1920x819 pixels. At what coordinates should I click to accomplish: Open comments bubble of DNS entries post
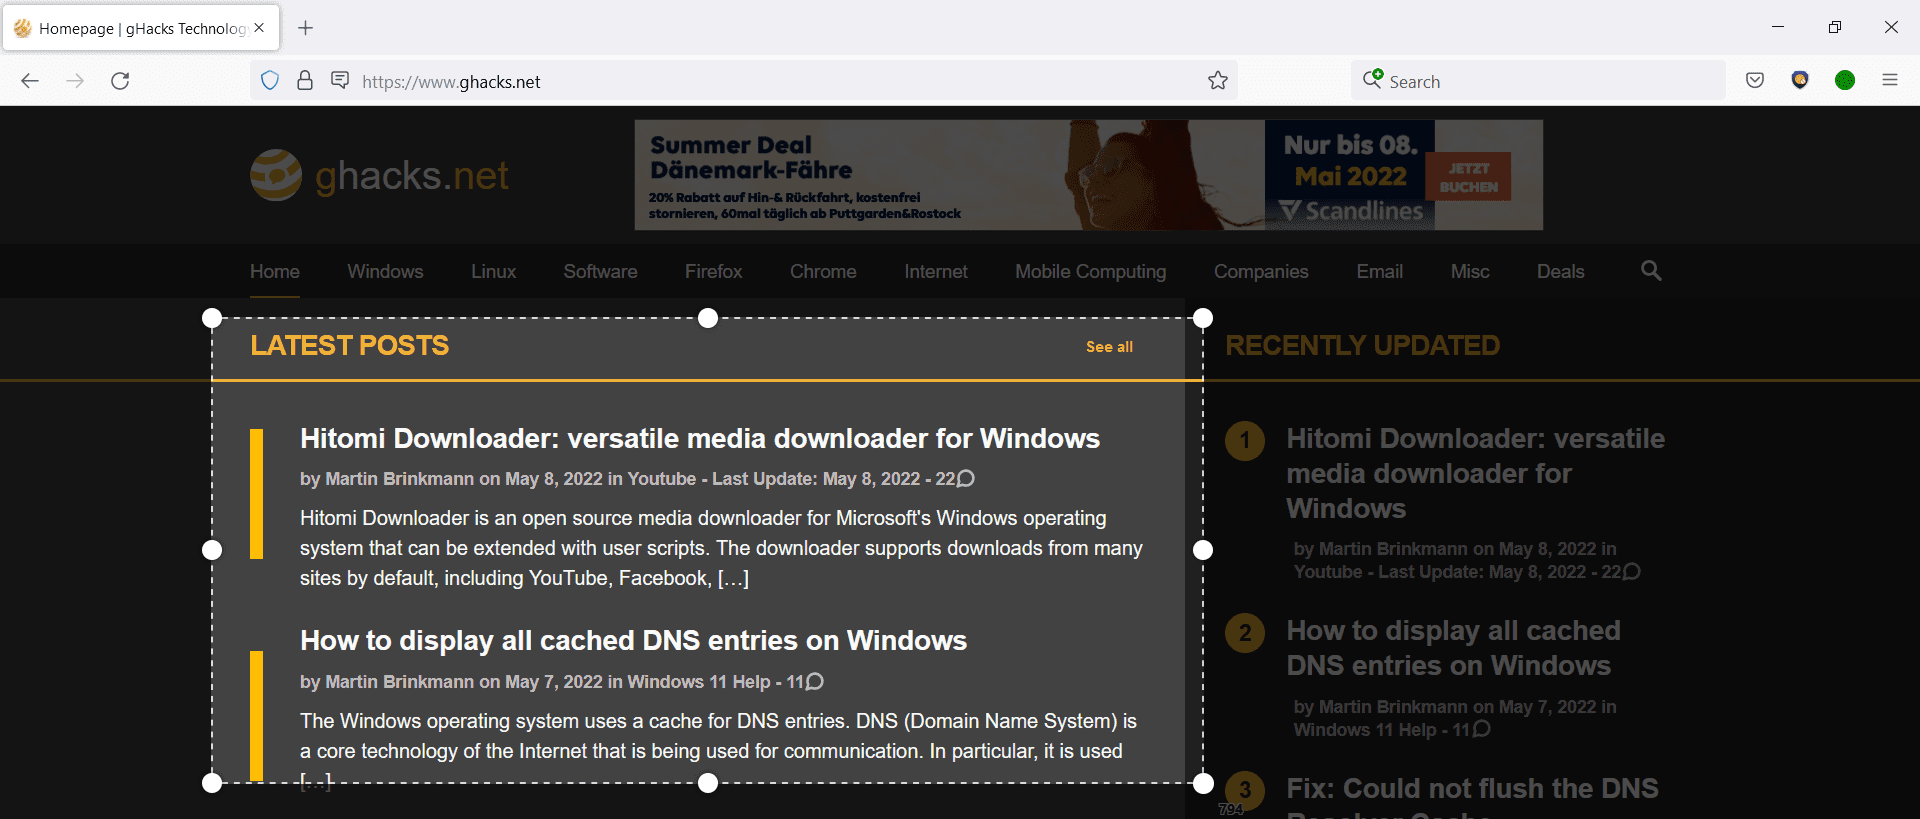(815, 682)
